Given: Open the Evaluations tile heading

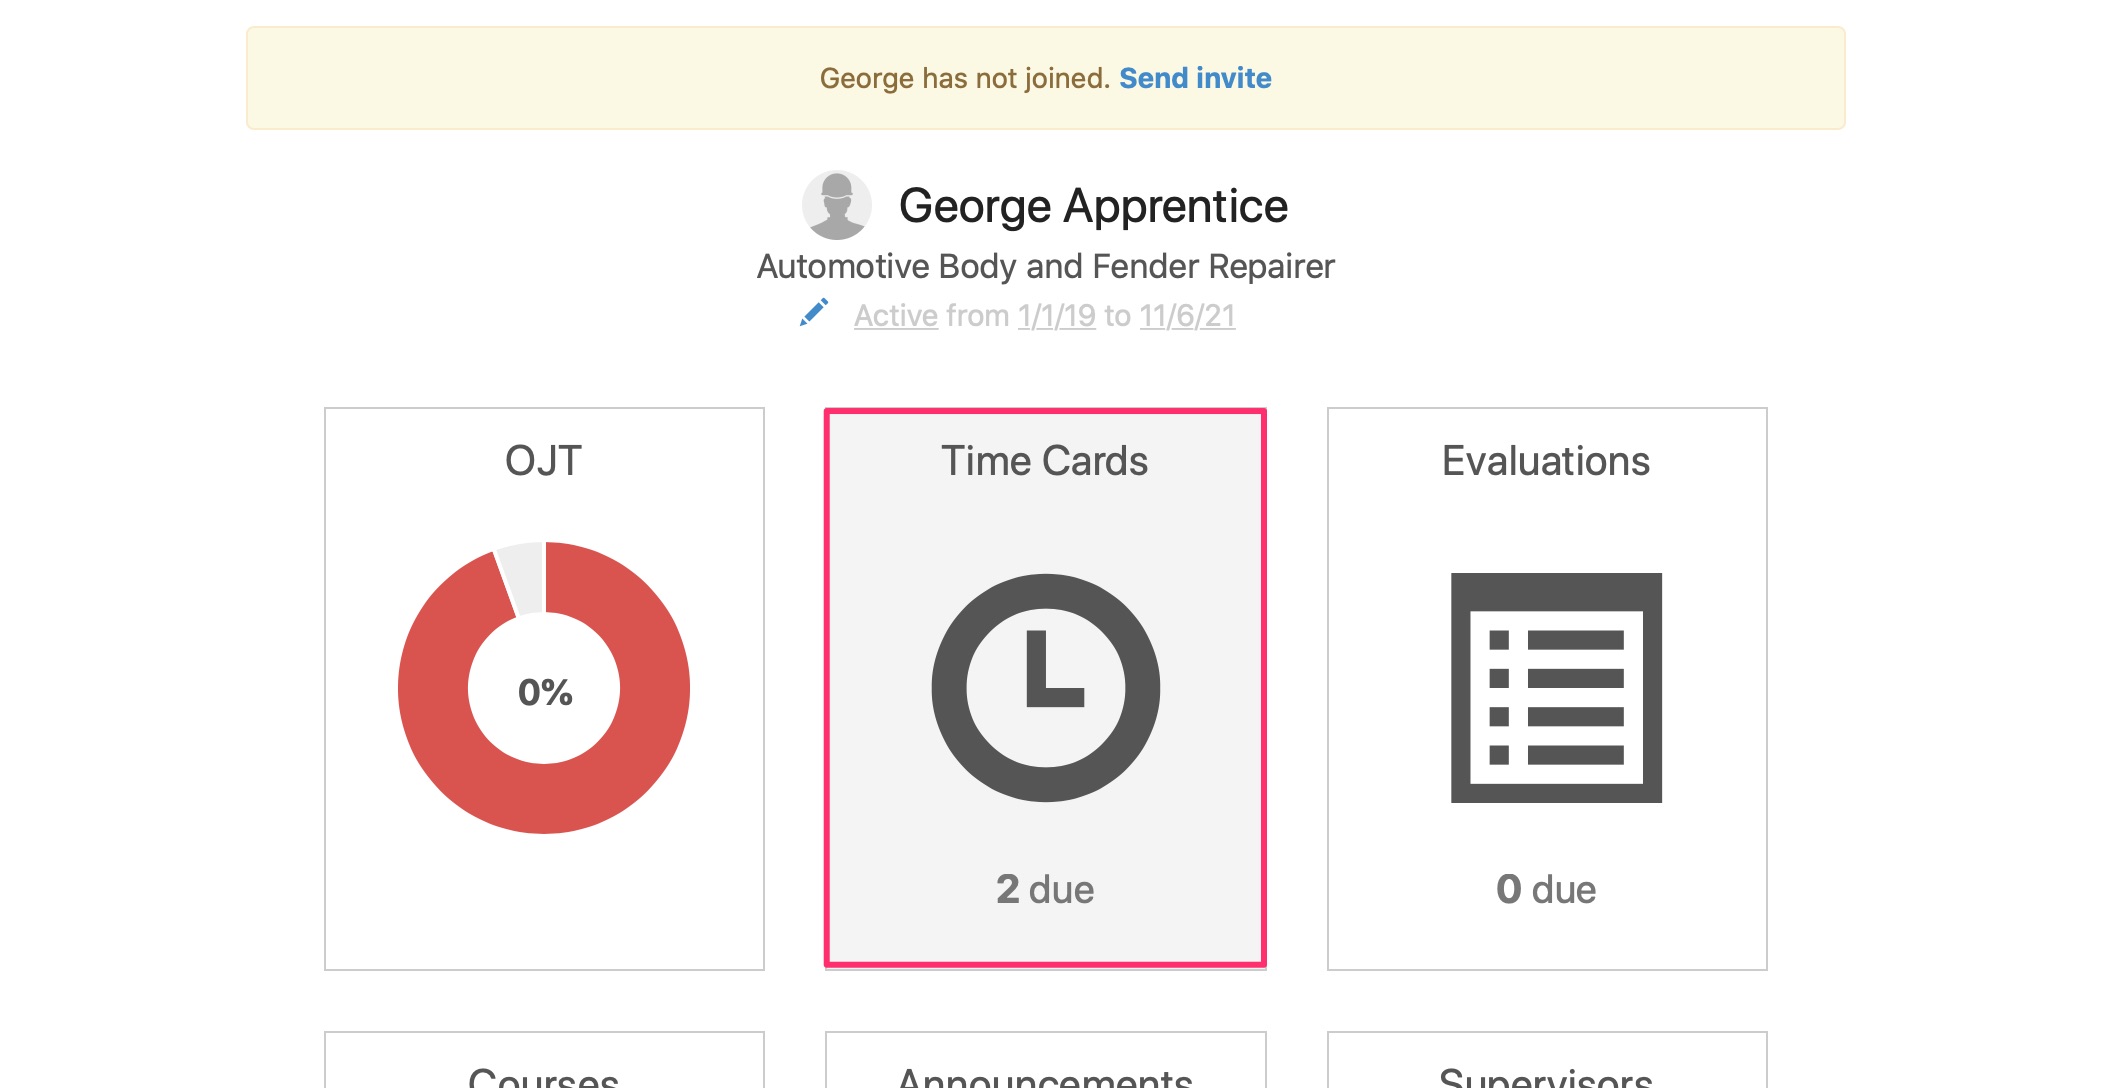Looking at the screenshot, I should click(x=1546, y=461).
